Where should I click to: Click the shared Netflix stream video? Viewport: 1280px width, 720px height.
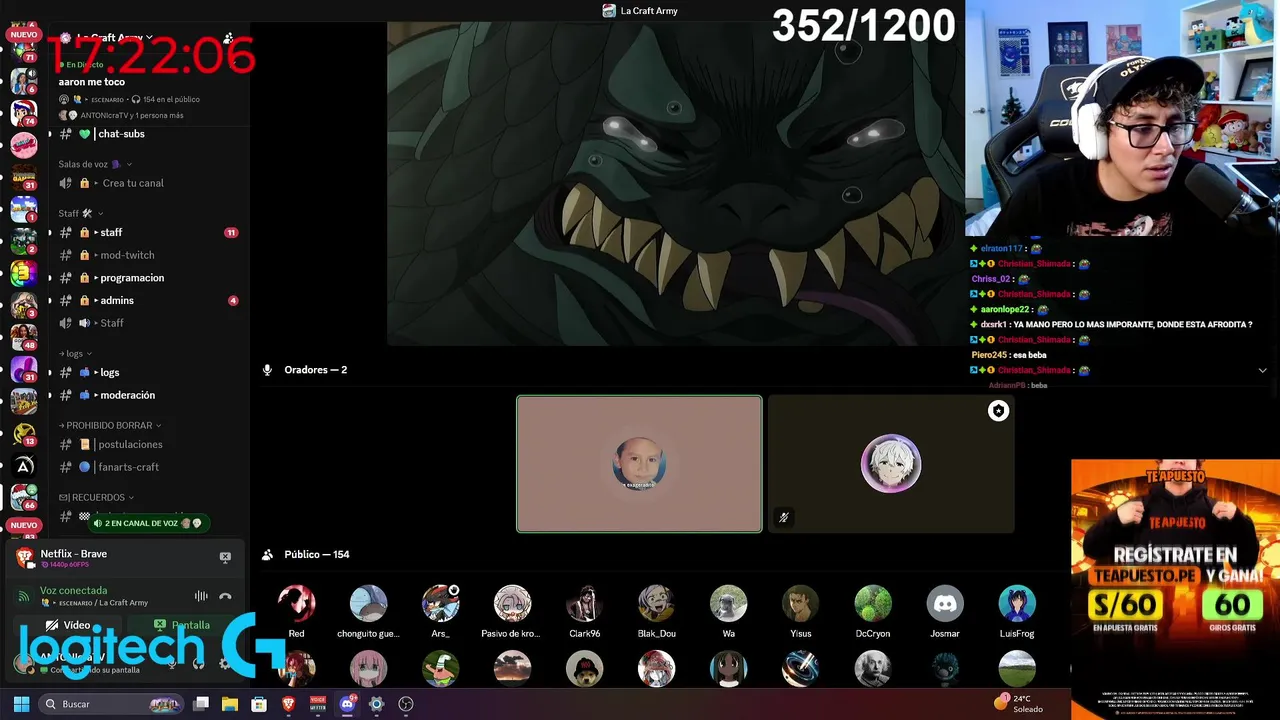676,184
